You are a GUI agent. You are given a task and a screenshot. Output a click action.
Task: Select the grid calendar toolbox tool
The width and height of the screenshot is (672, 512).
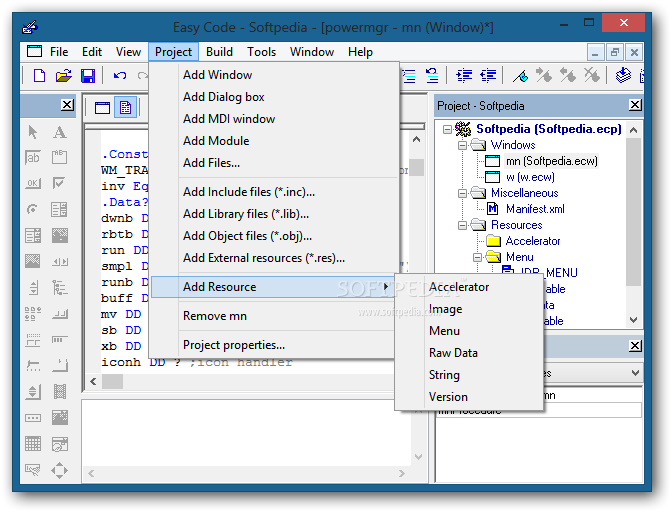(x=33, y=444)
